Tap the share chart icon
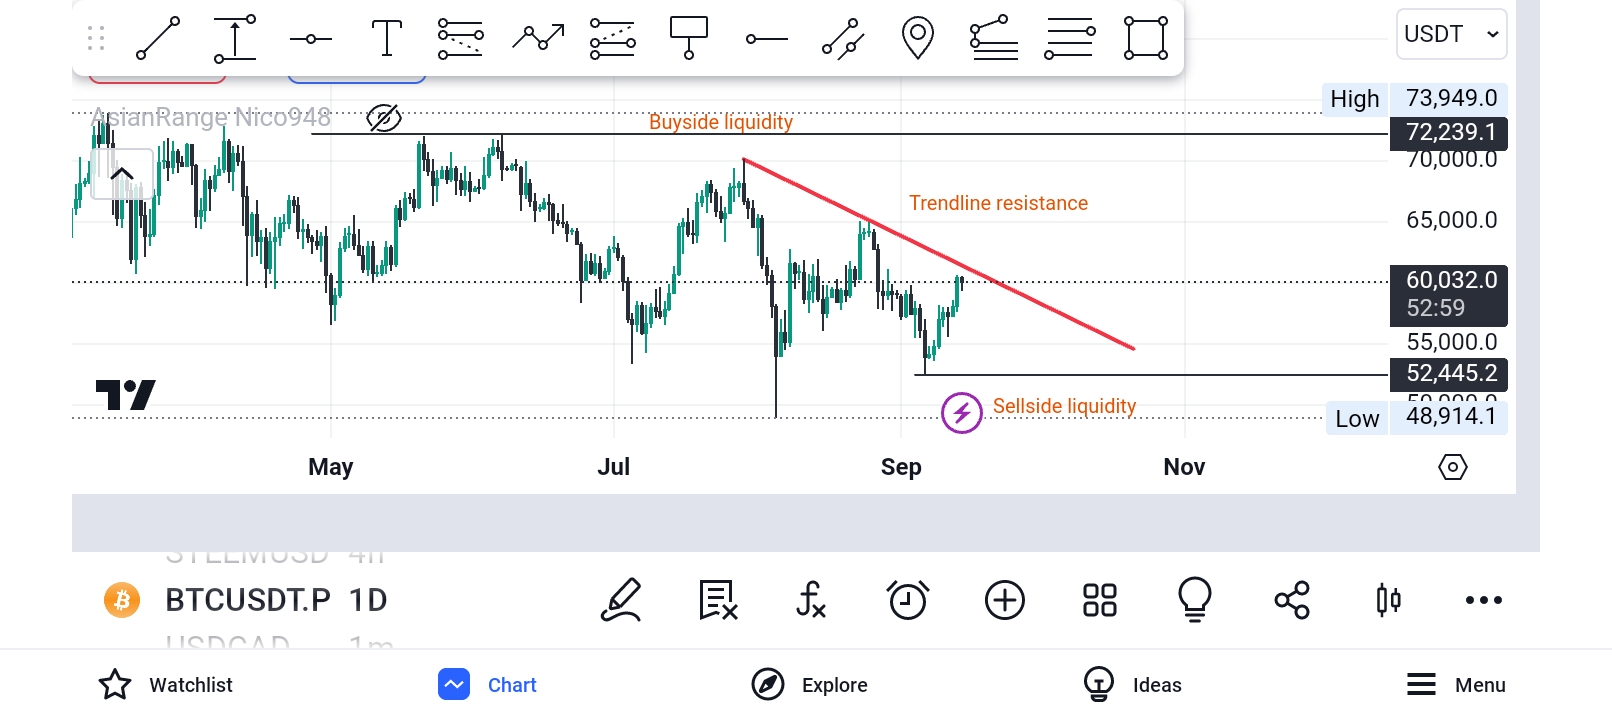Screen dimensions: 1612x720 pos(1291,600)
